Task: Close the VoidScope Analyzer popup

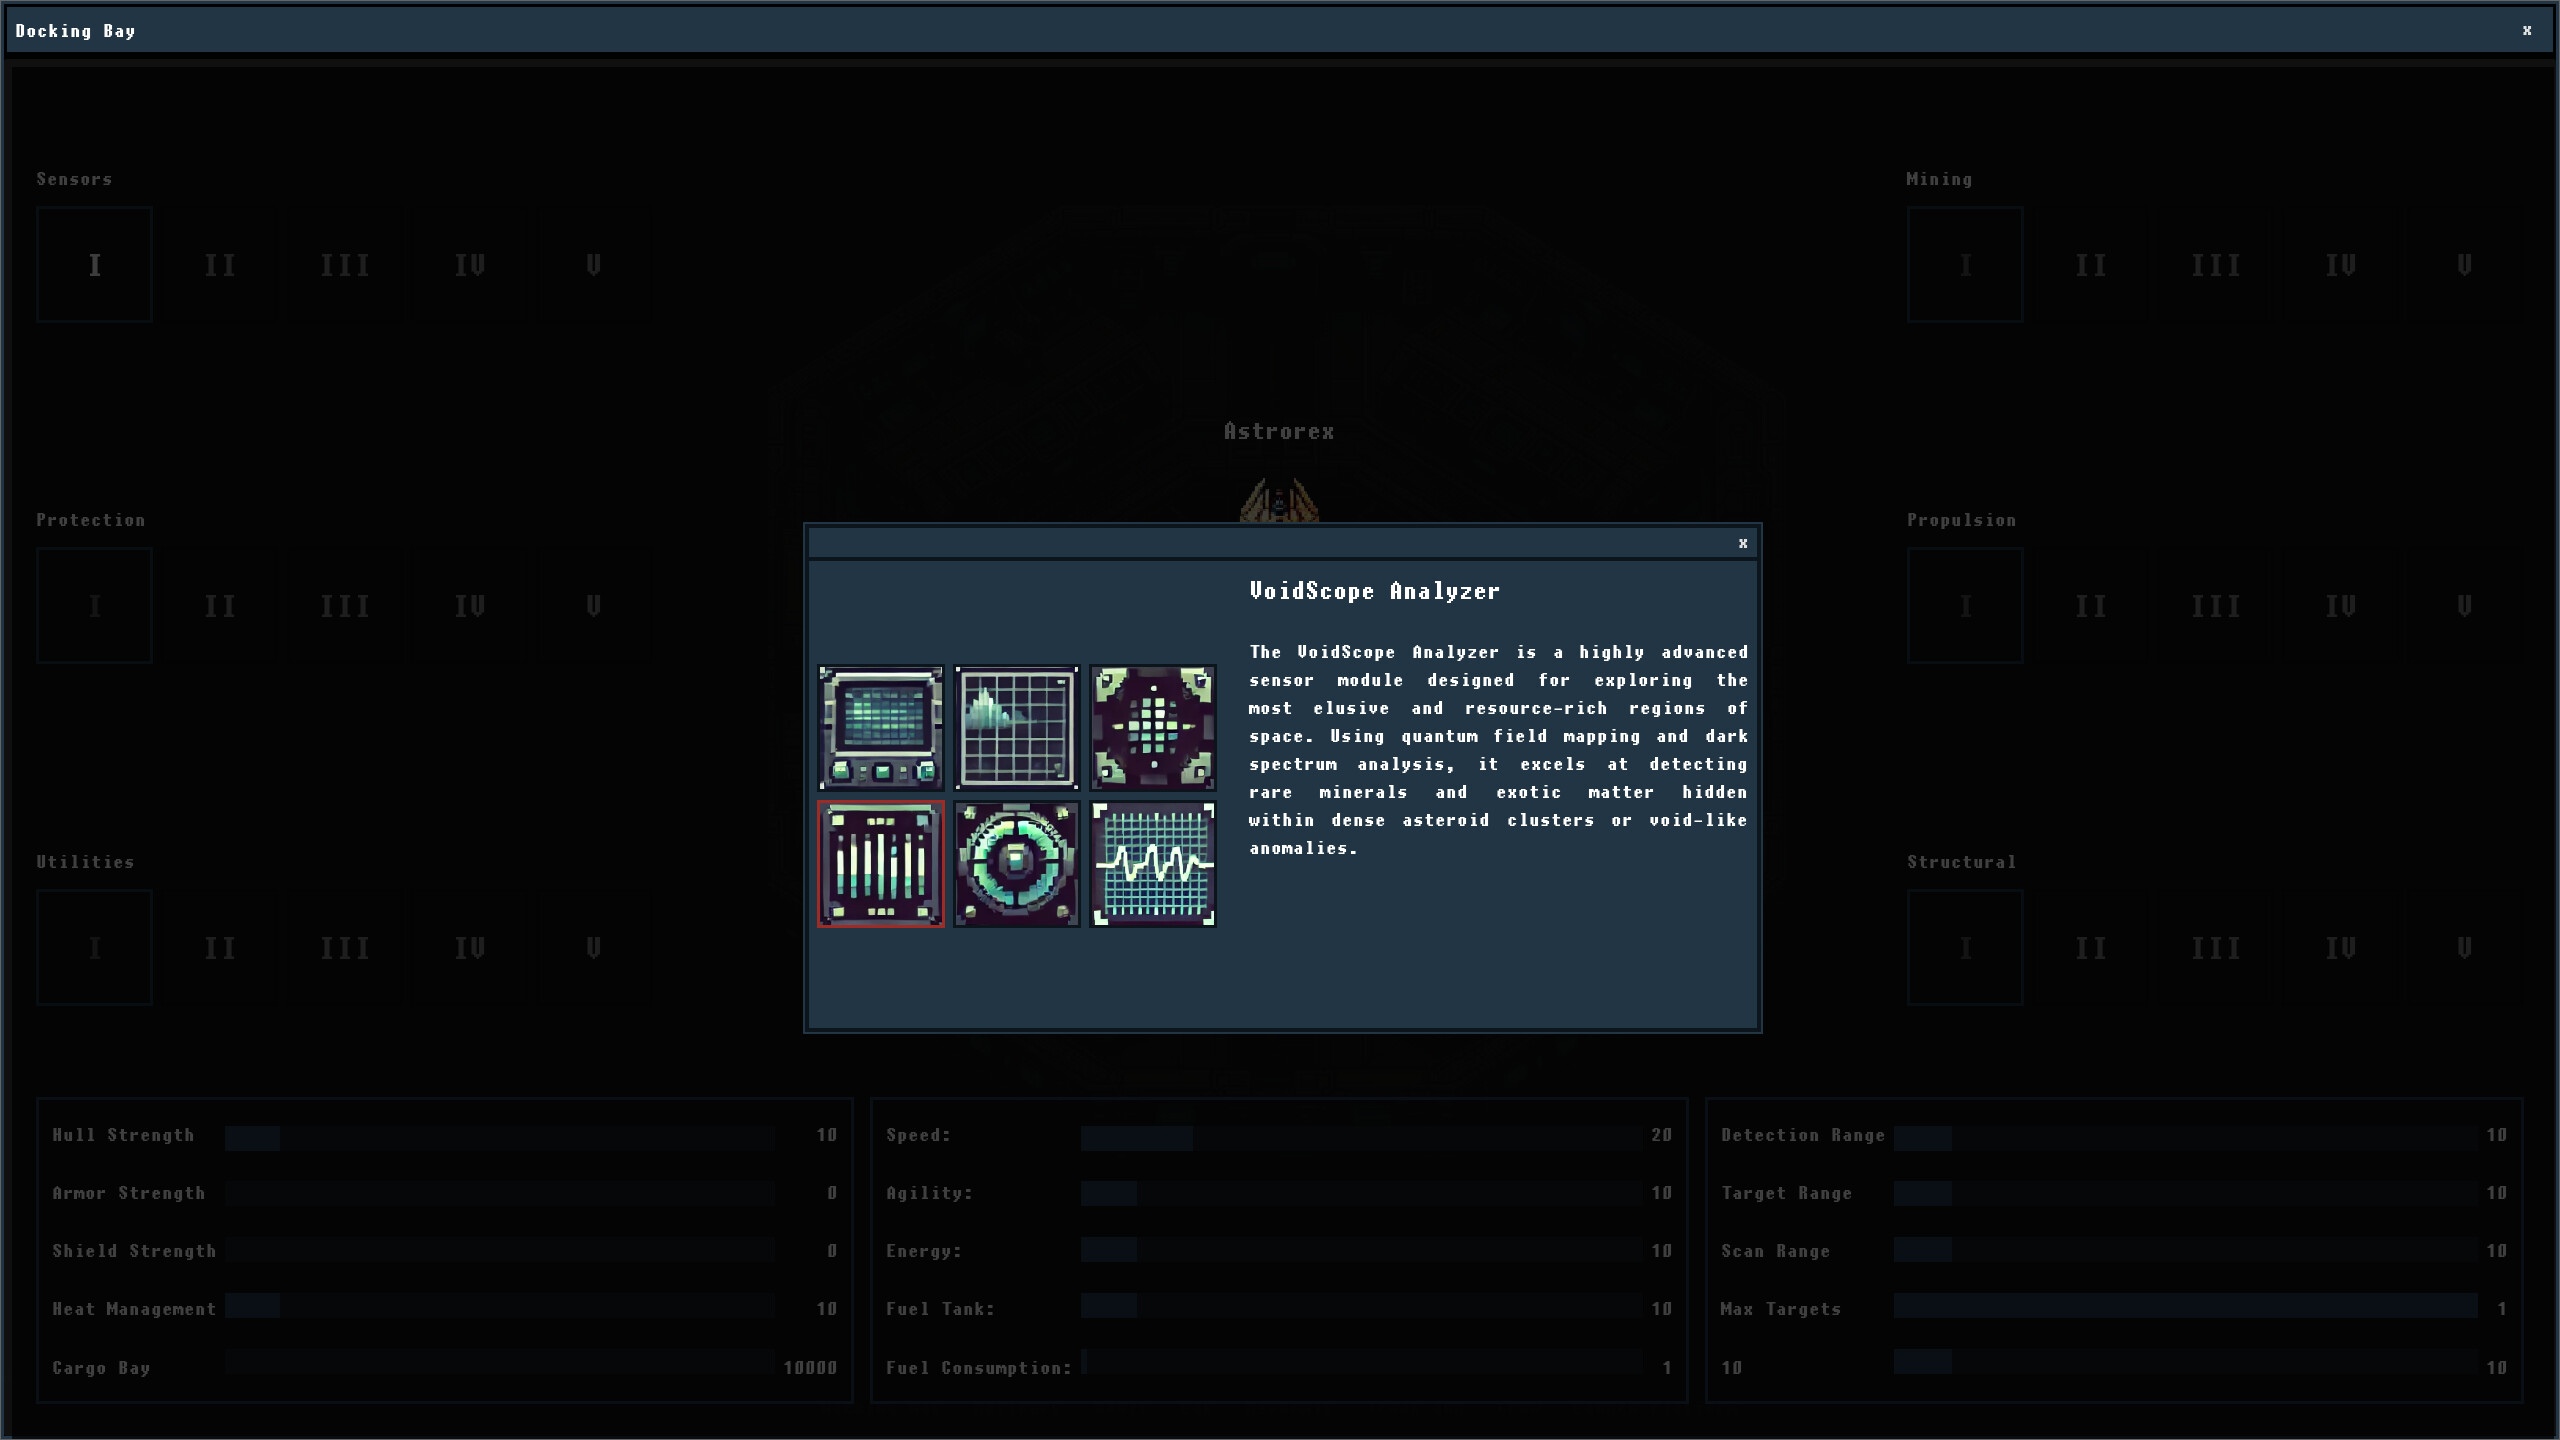Action: tap(1743, 543)
